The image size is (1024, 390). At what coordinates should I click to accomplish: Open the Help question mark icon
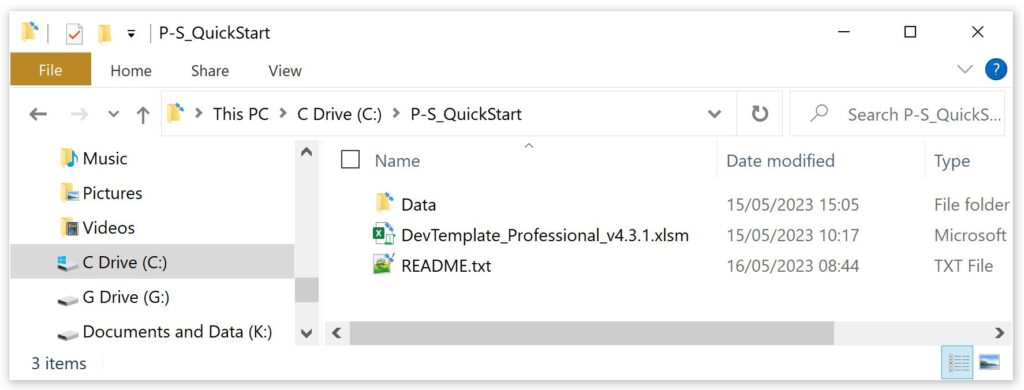coord(995,69)
